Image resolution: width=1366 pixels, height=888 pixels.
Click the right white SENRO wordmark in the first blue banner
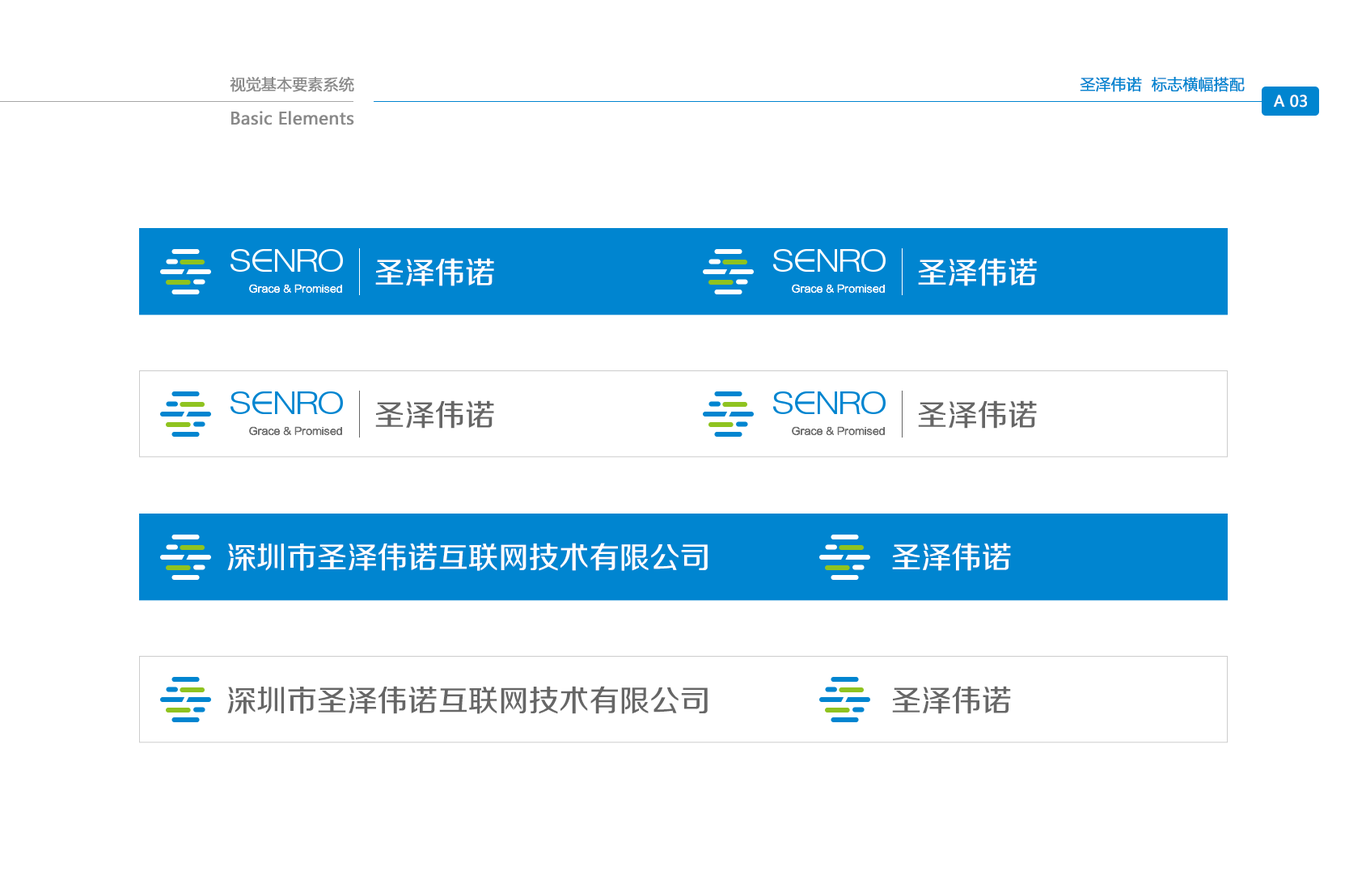pos(829,261)
